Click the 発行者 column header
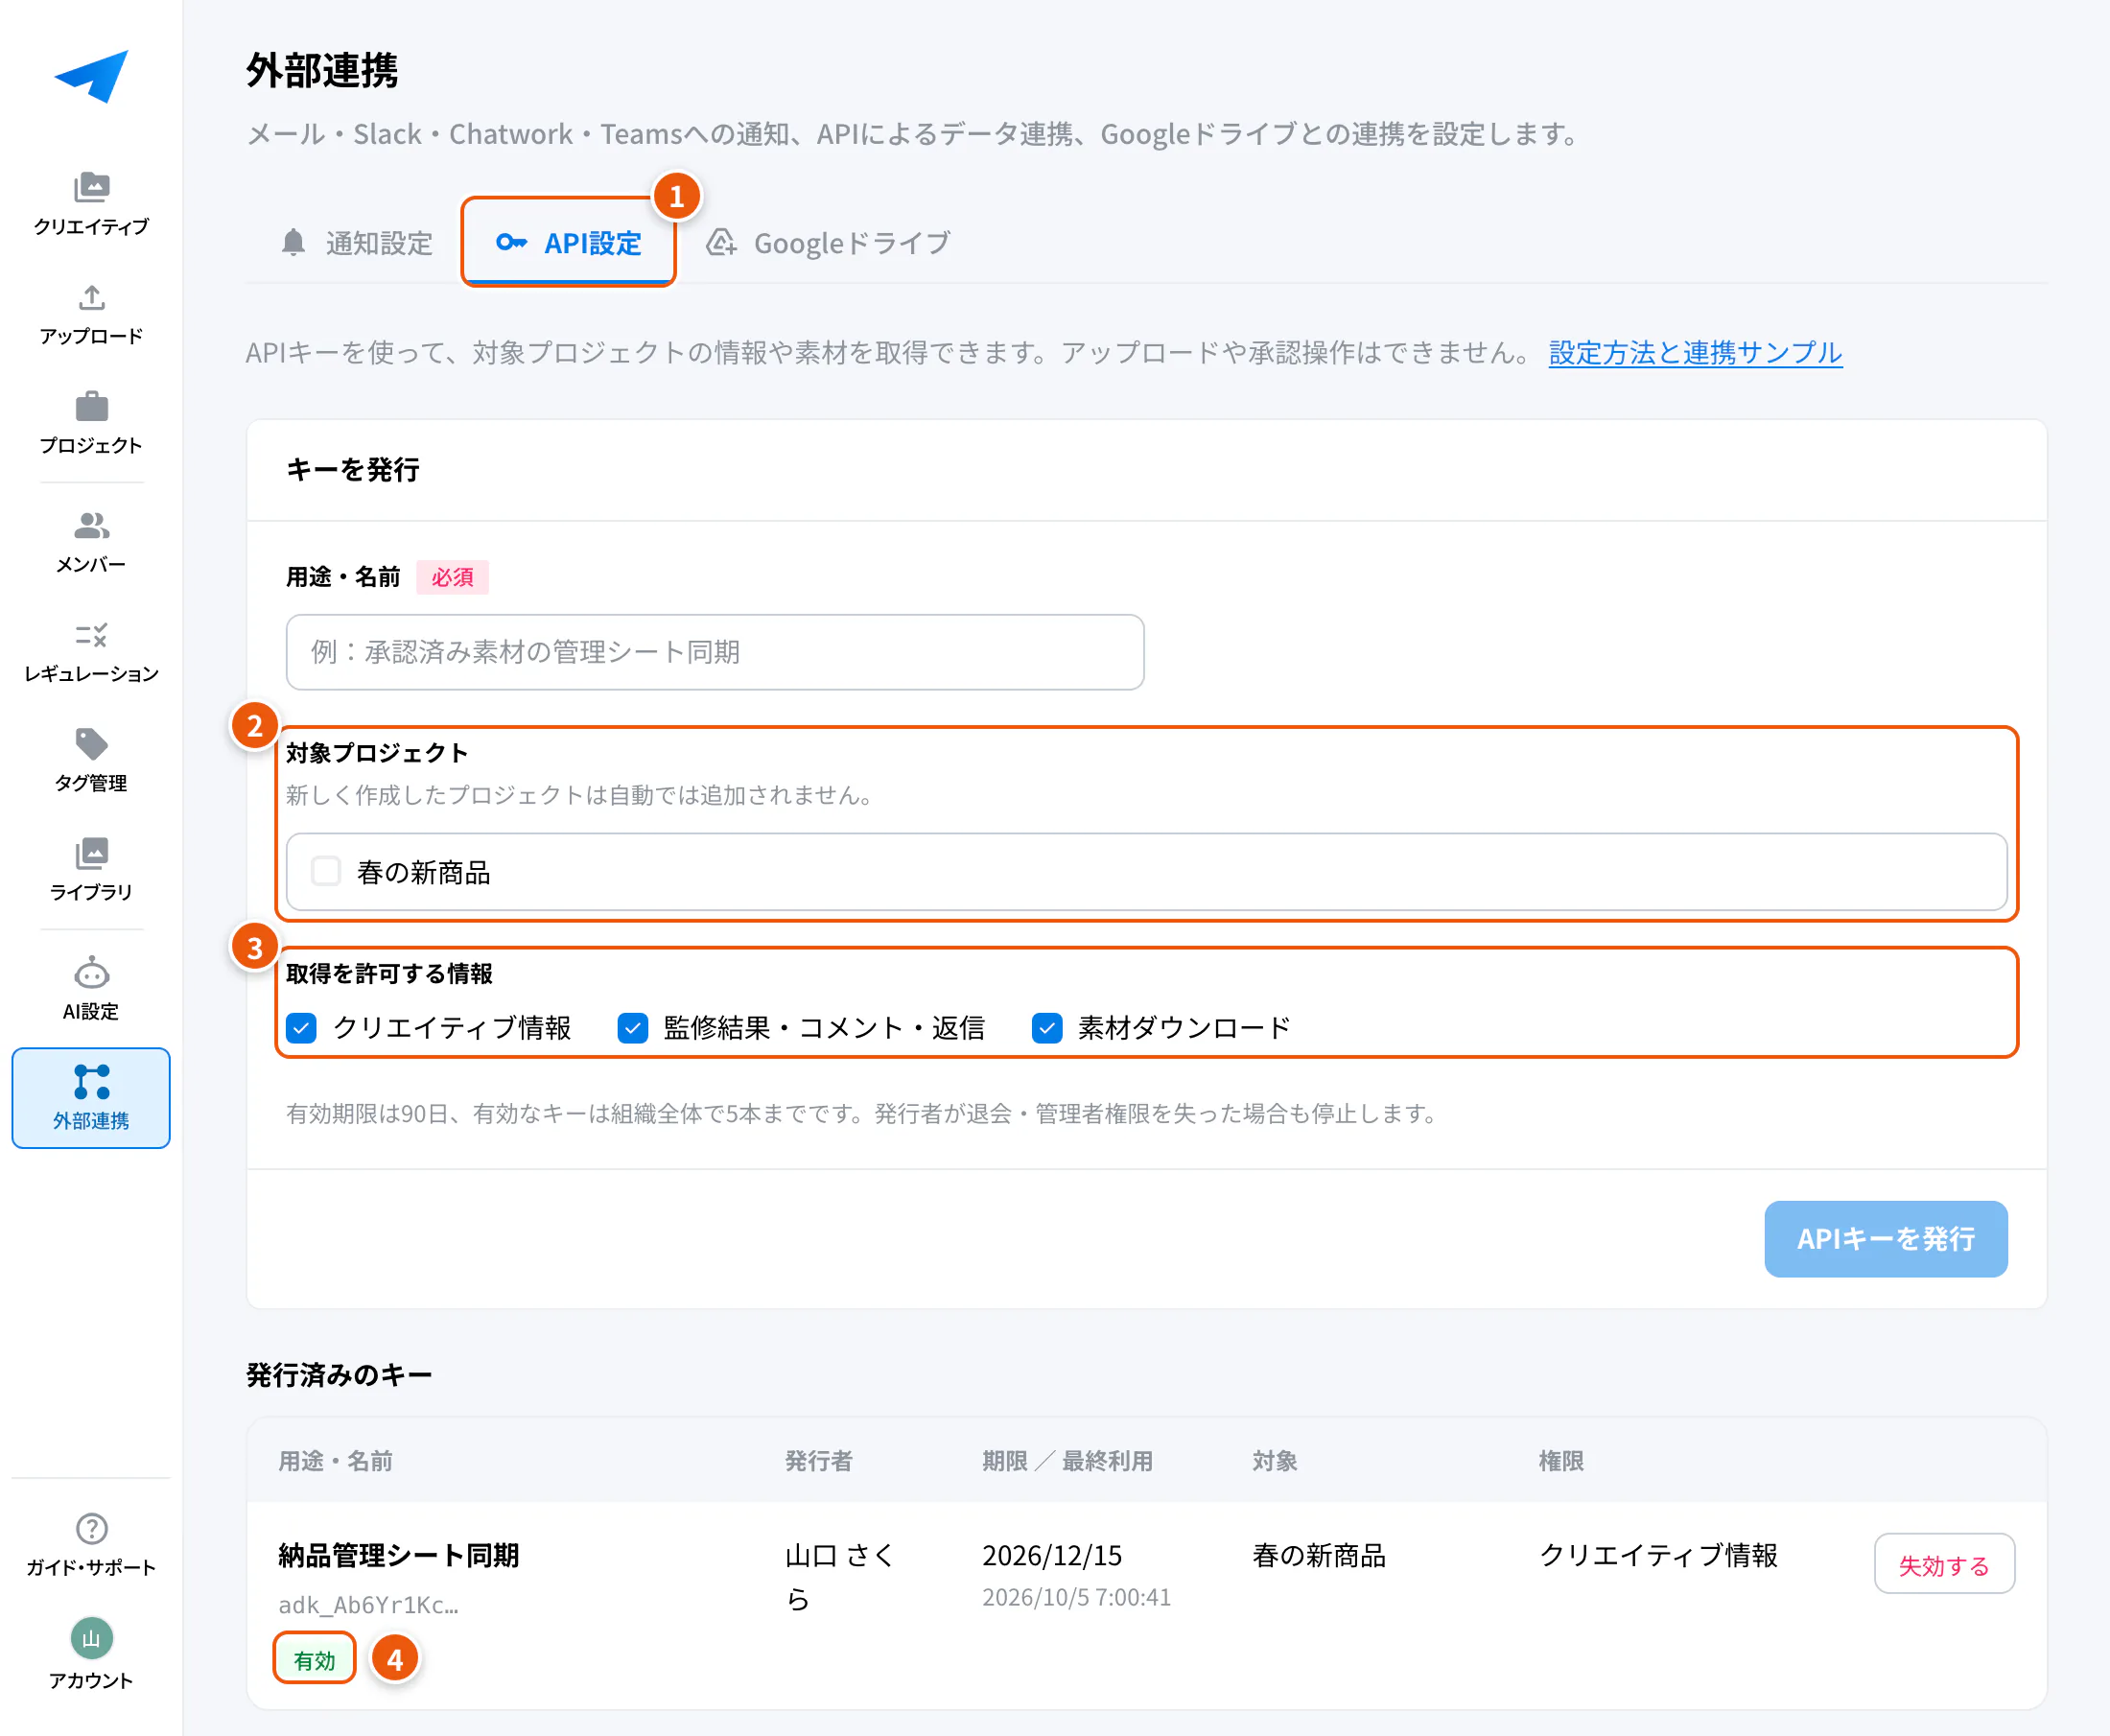The image size is (2110, 1736). coord(818,1461)
